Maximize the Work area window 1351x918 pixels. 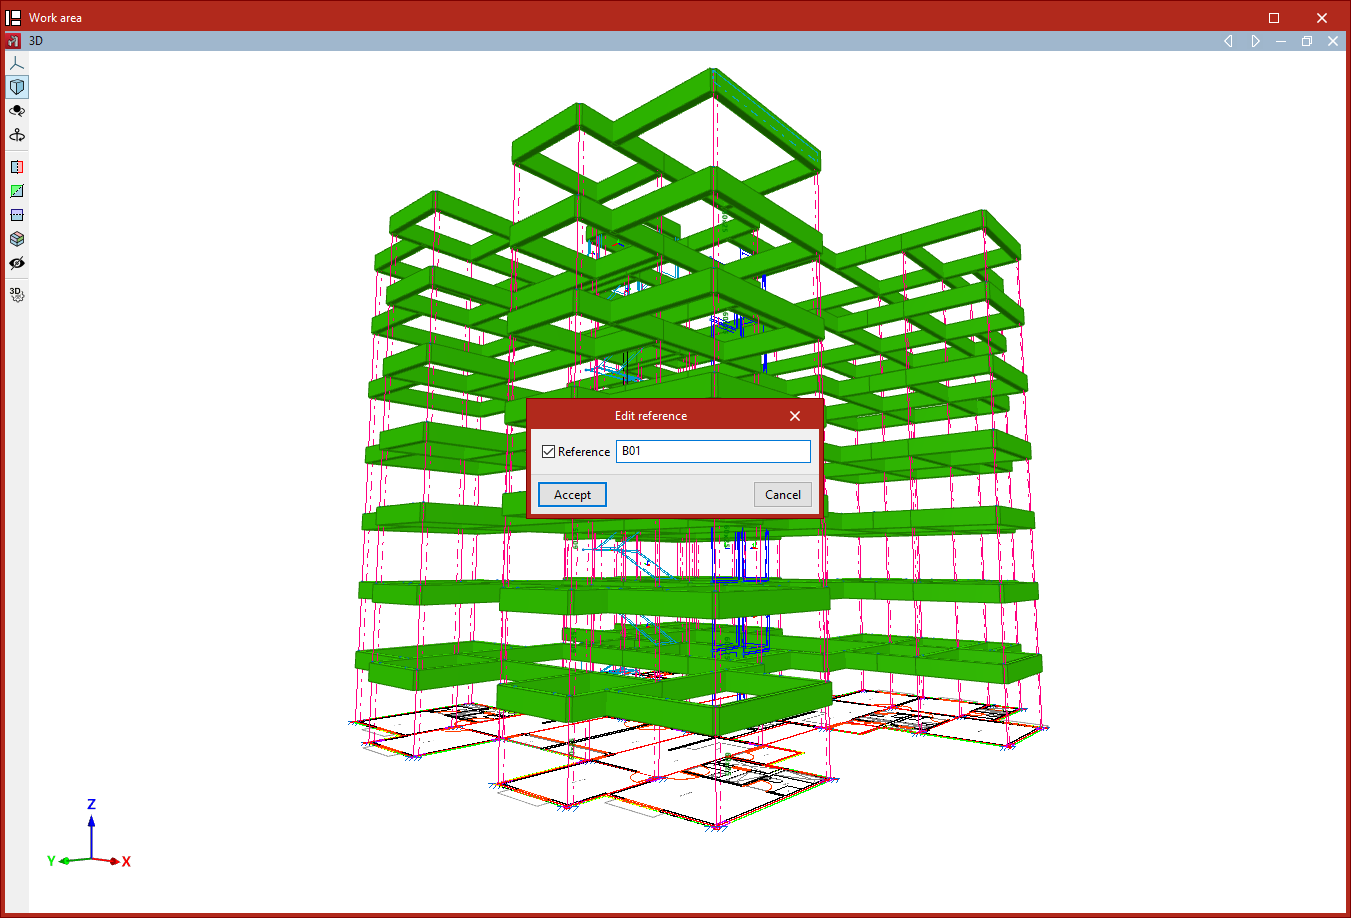tap(1274, 17)
